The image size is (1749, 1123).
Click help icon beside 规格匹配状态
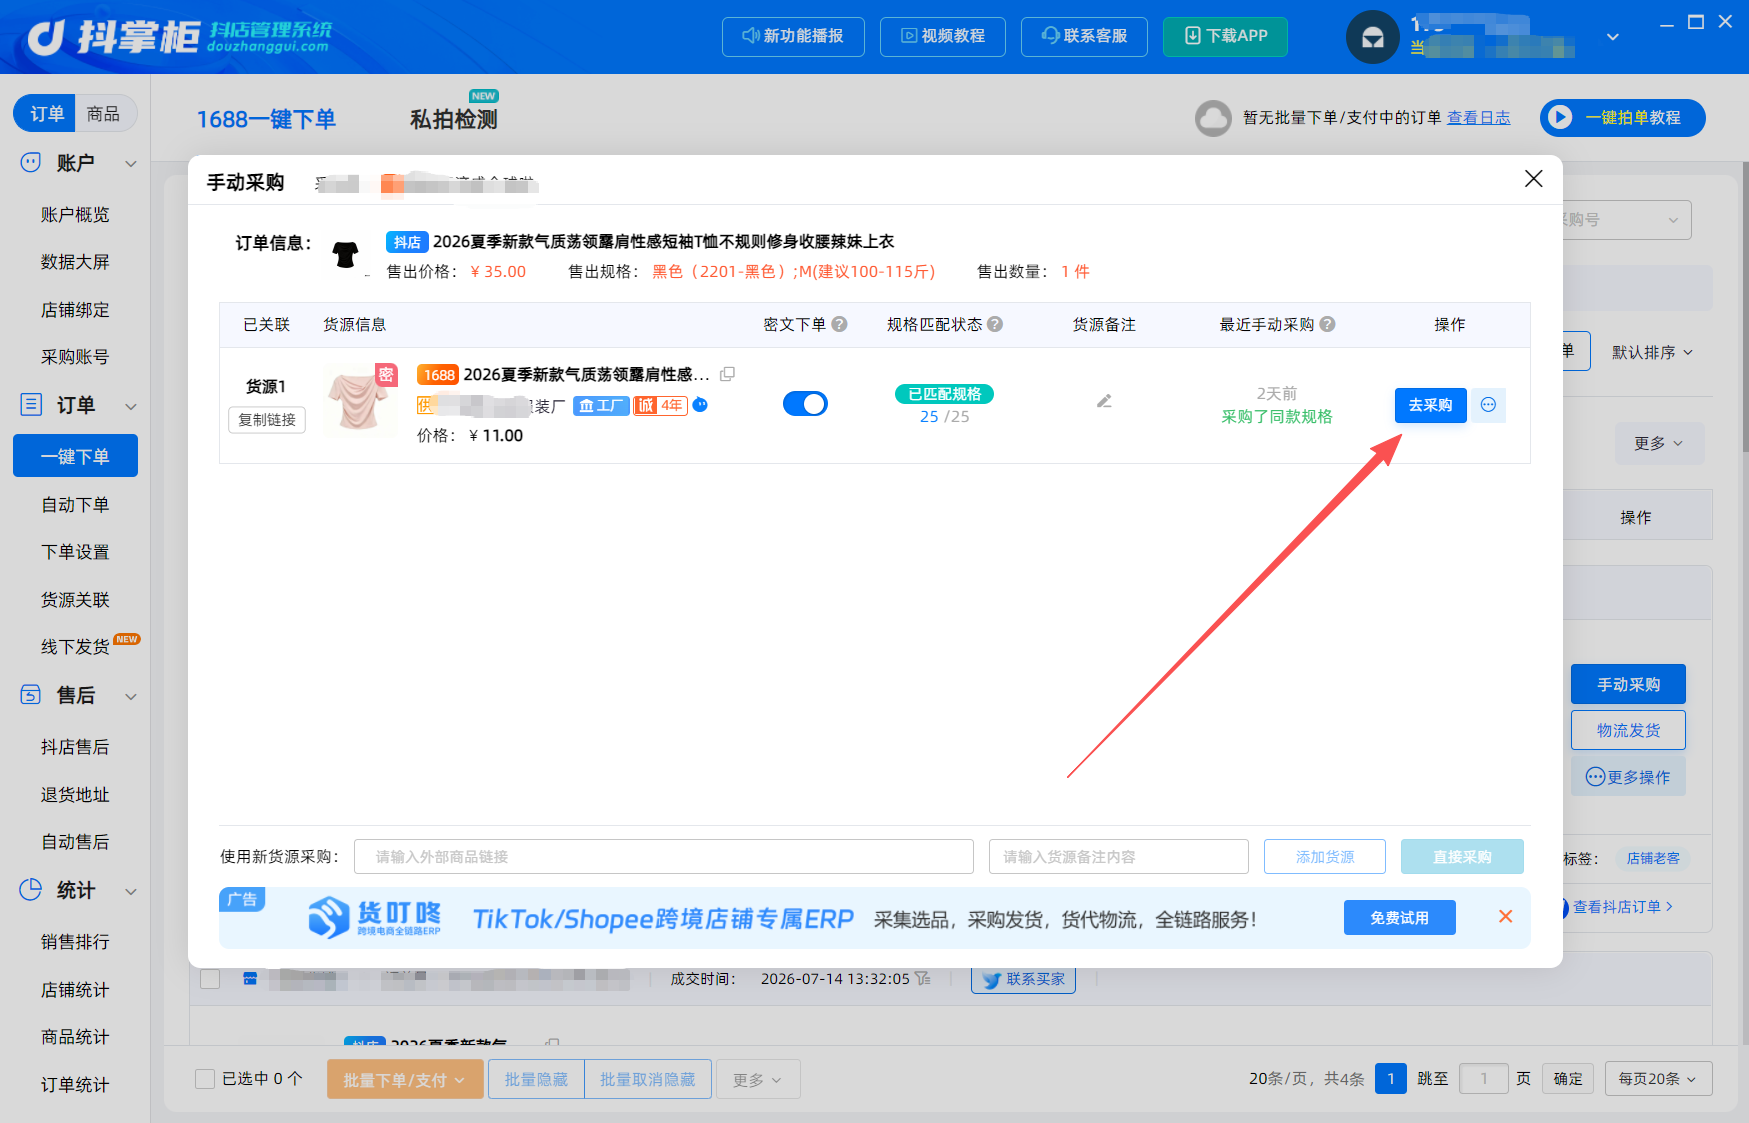point(995,324)
